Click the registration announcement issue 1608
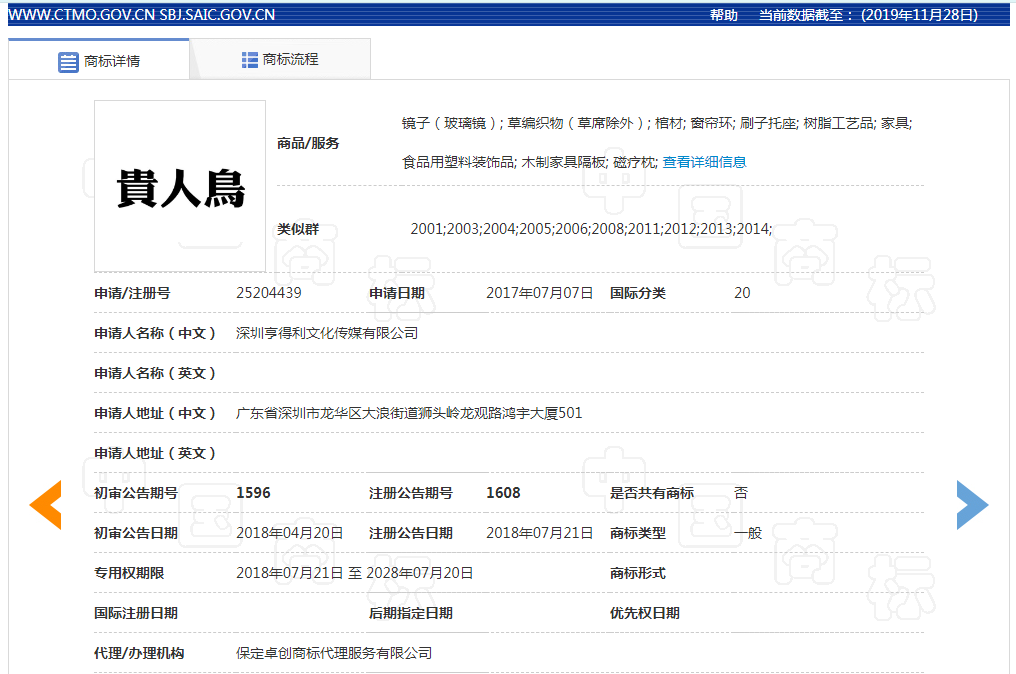Image resolution: width=1016 pixels, height=674 pixels. 503,493
